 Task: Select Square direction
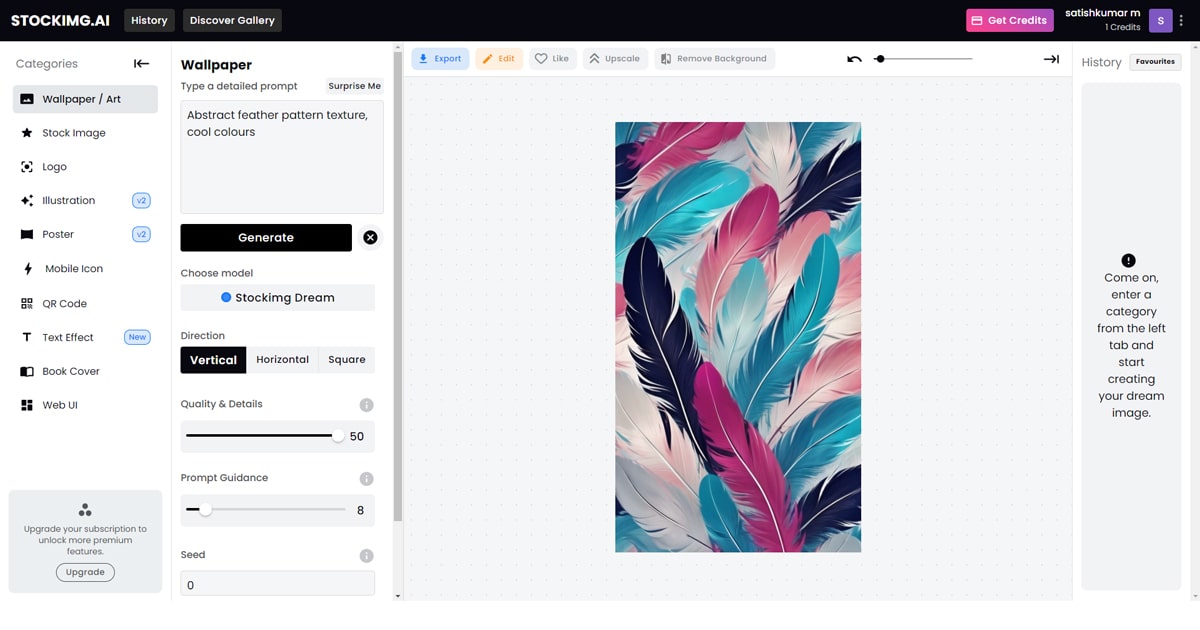pyautogui.click(x=347, y=360)
